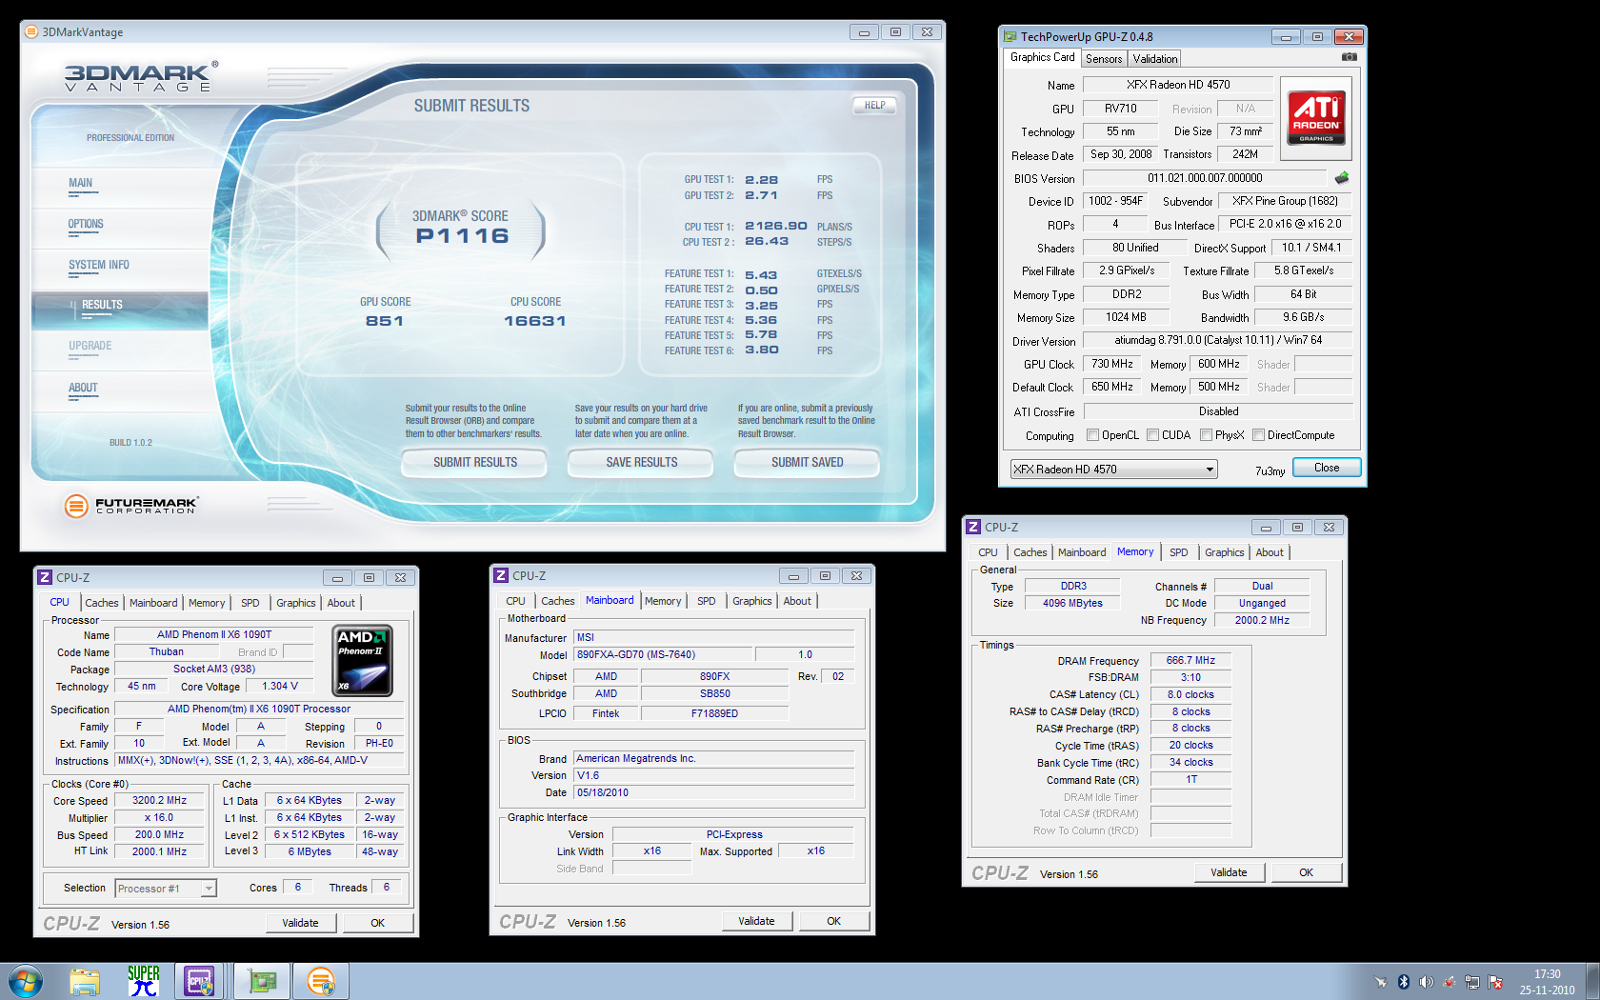Open Memory tab in CPU-Z processor window
The width and height of the screenshot is (1600, 1000).
tap(207, 603)
